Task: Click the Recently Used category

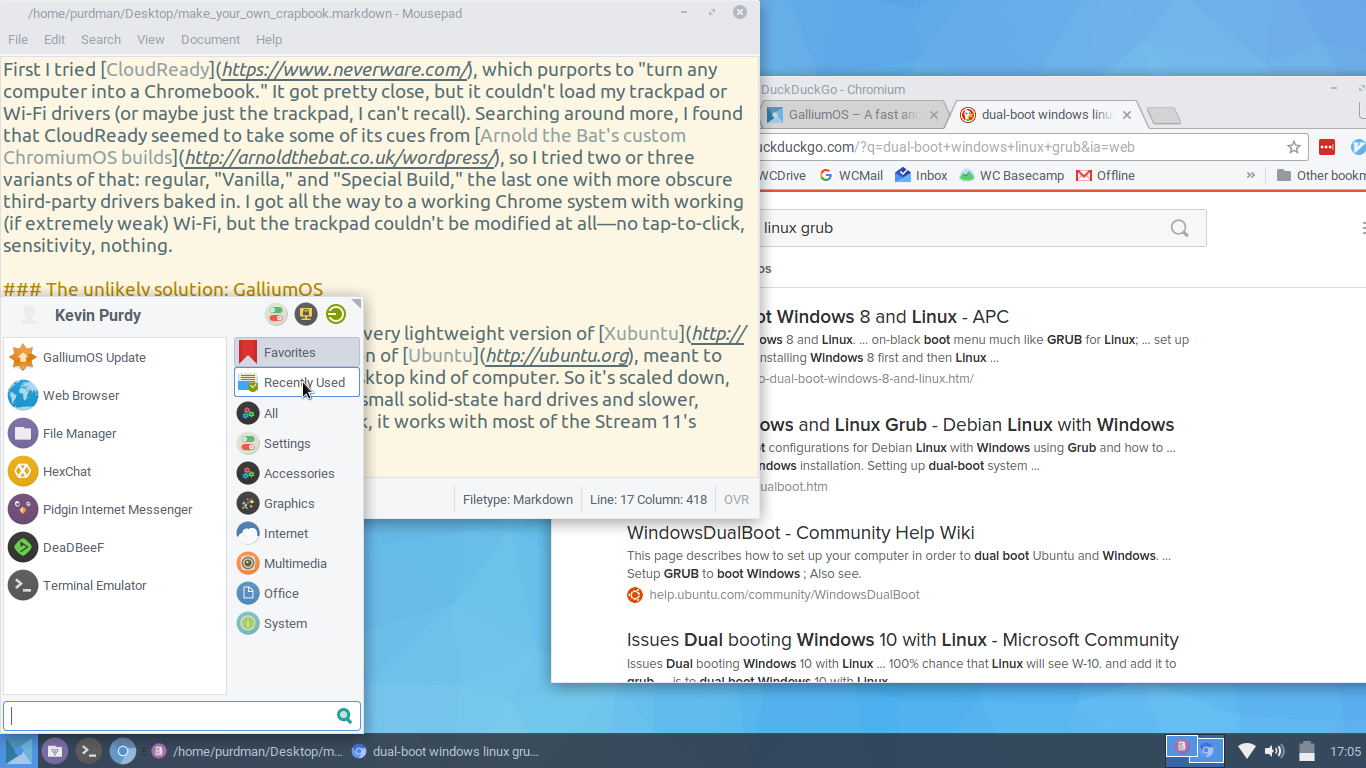Action: coord(297,382)
